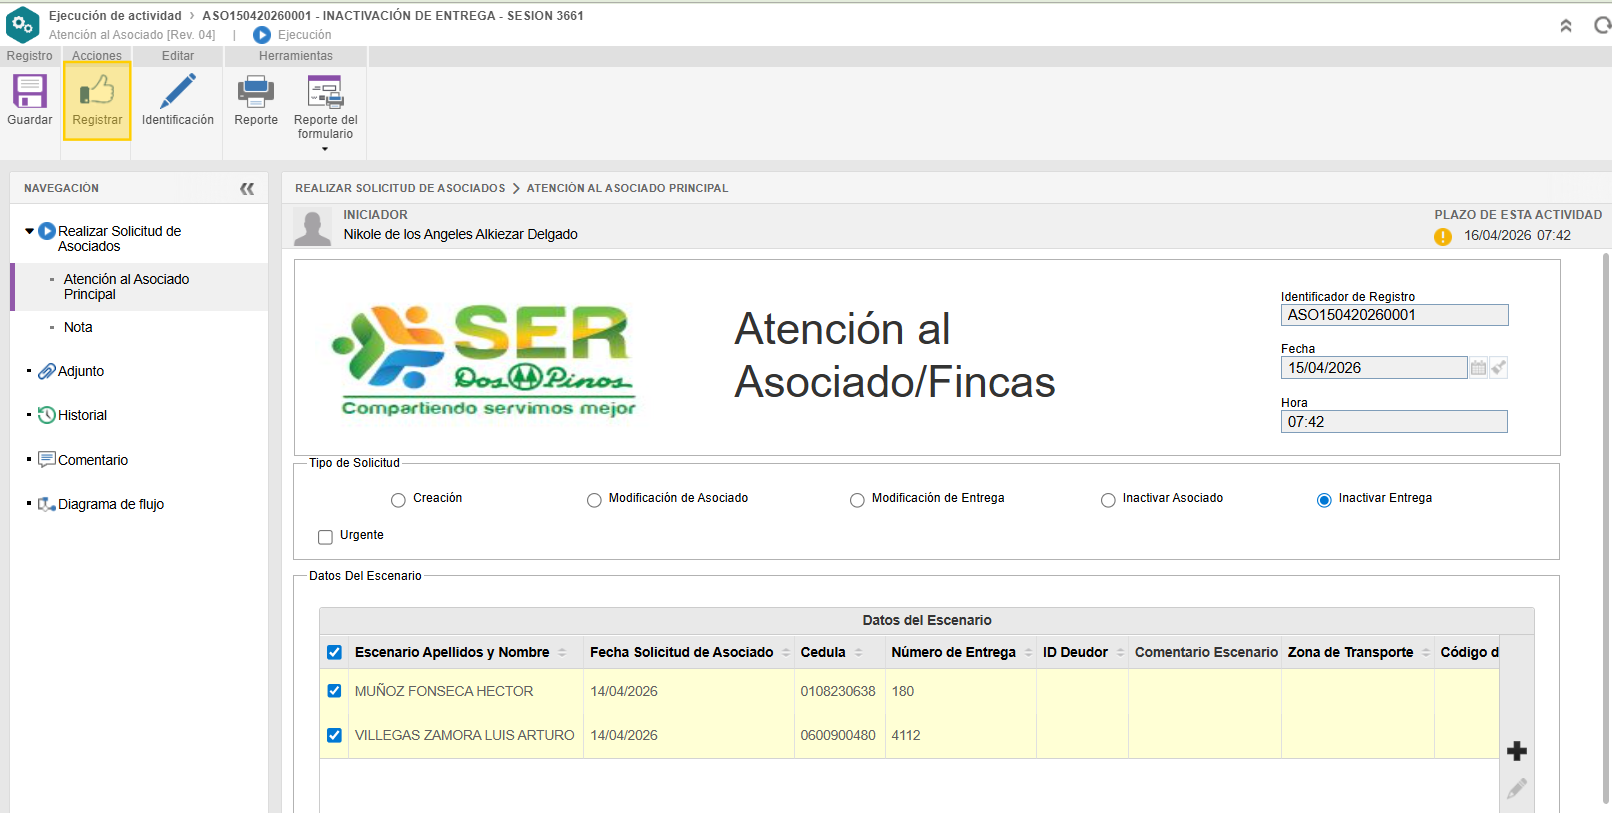Click the Reporte printer icon

(x=256, y=93)
